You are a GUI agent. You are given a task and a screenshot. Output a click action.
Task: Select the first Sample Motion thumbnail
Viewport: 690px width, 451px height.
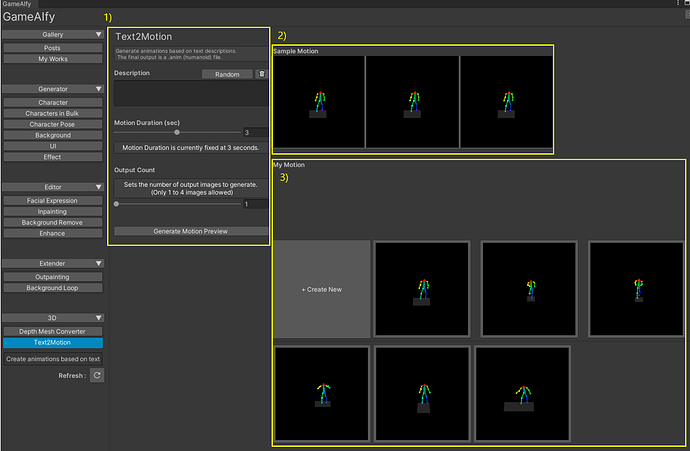[318, 102]
